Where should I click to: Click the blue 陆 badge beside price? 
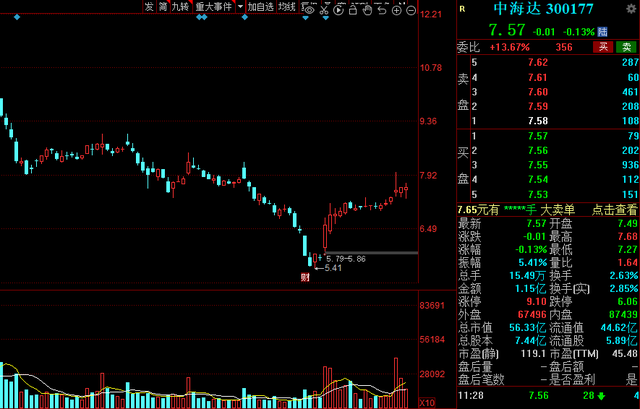(x=602, y=31)
